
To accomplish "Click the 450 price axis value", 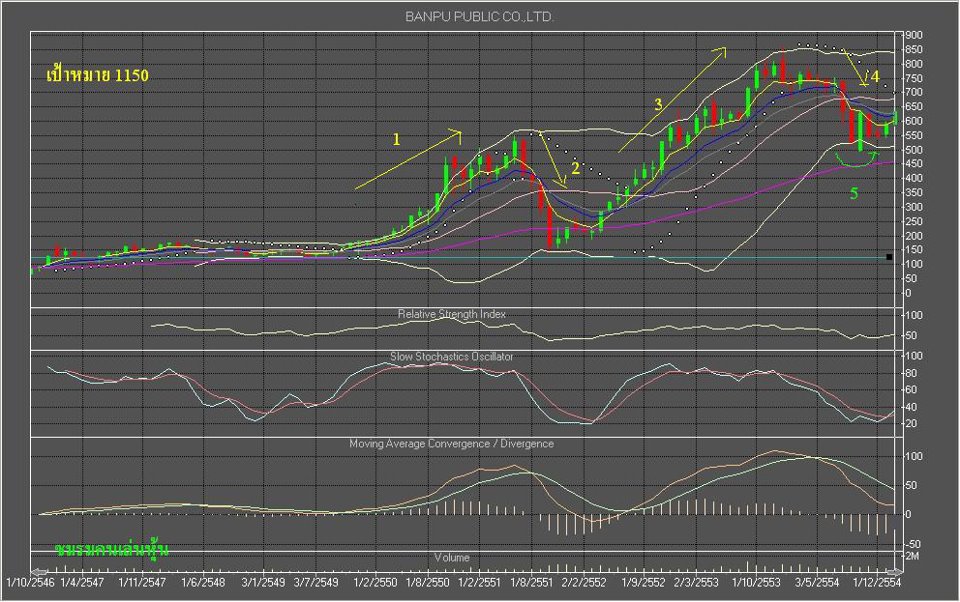I will click(x=913, y=164).
